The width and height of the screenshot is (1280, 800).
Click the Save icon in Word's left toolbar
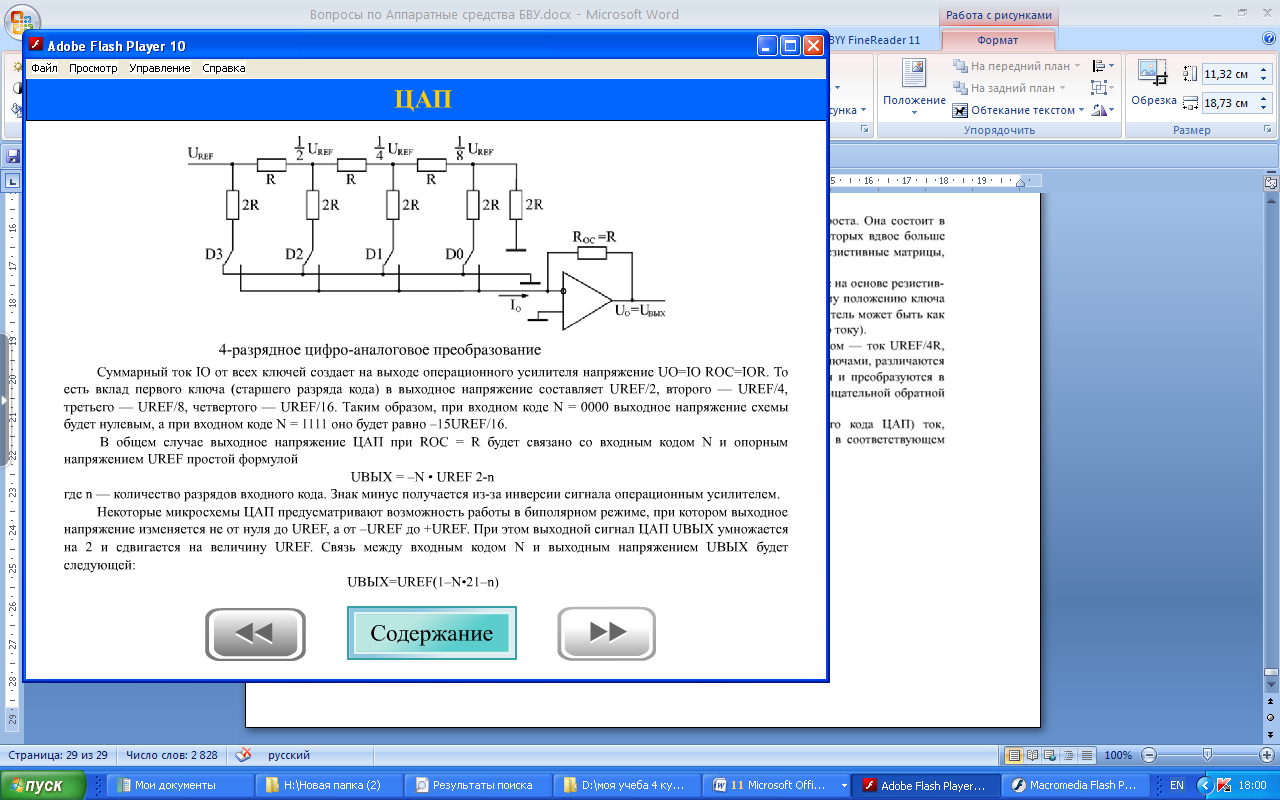point(14,156)
